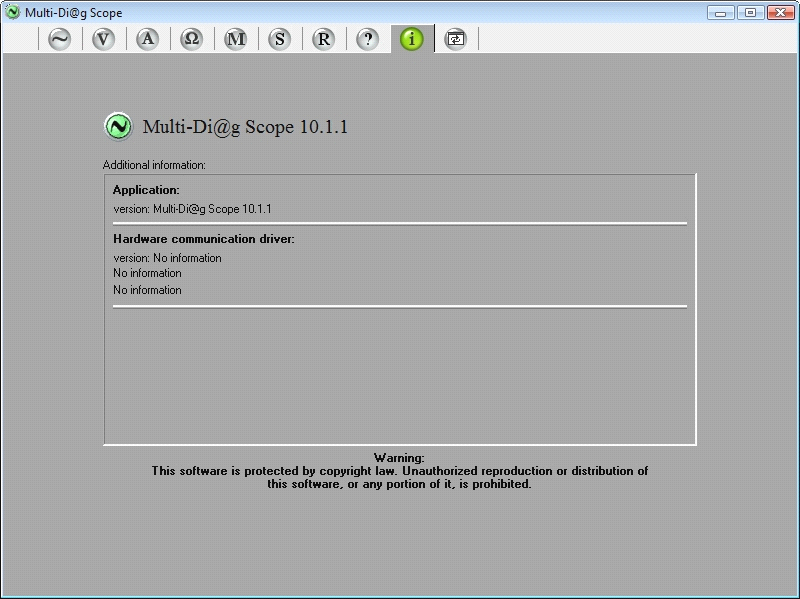The width and height of the screenshot is (800, 599).
Task: Minimize the Multi-Di@g Scope window
Action: [x=720, y=13]
